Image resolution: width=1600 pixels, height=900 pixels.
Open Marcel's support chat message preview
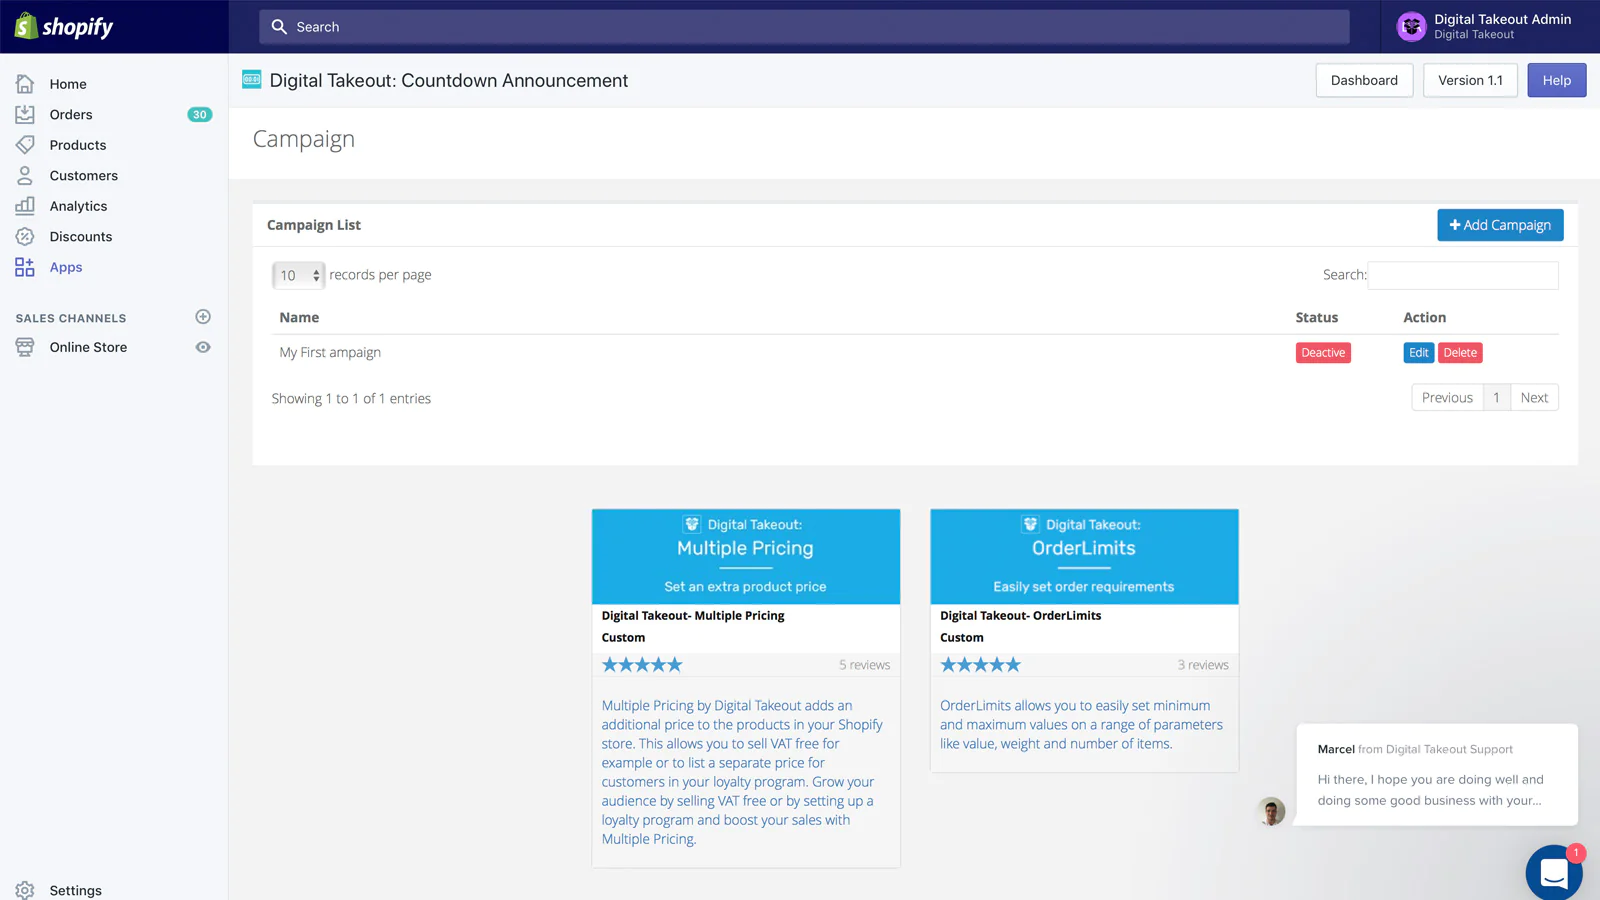(1437, 775)
